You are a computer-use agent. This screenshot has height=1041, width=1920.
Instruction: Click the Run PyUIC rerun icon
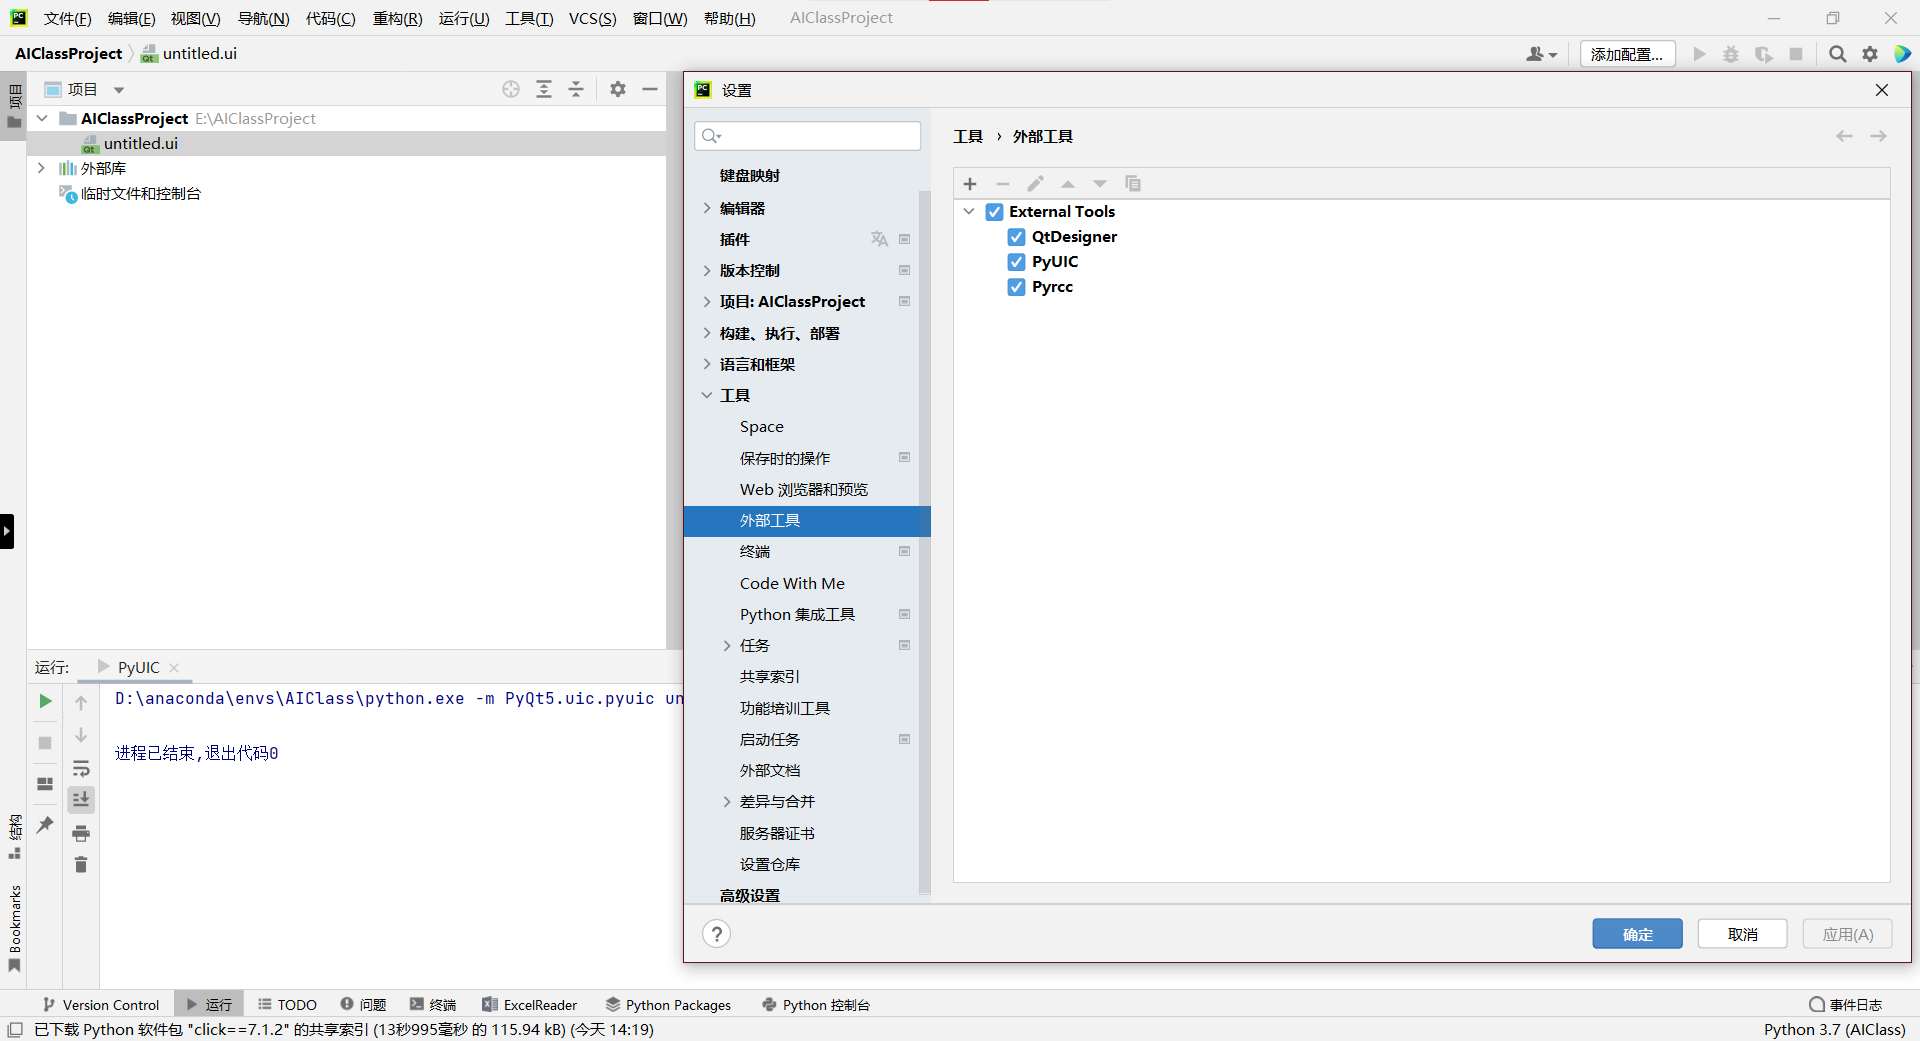point(44,701)
